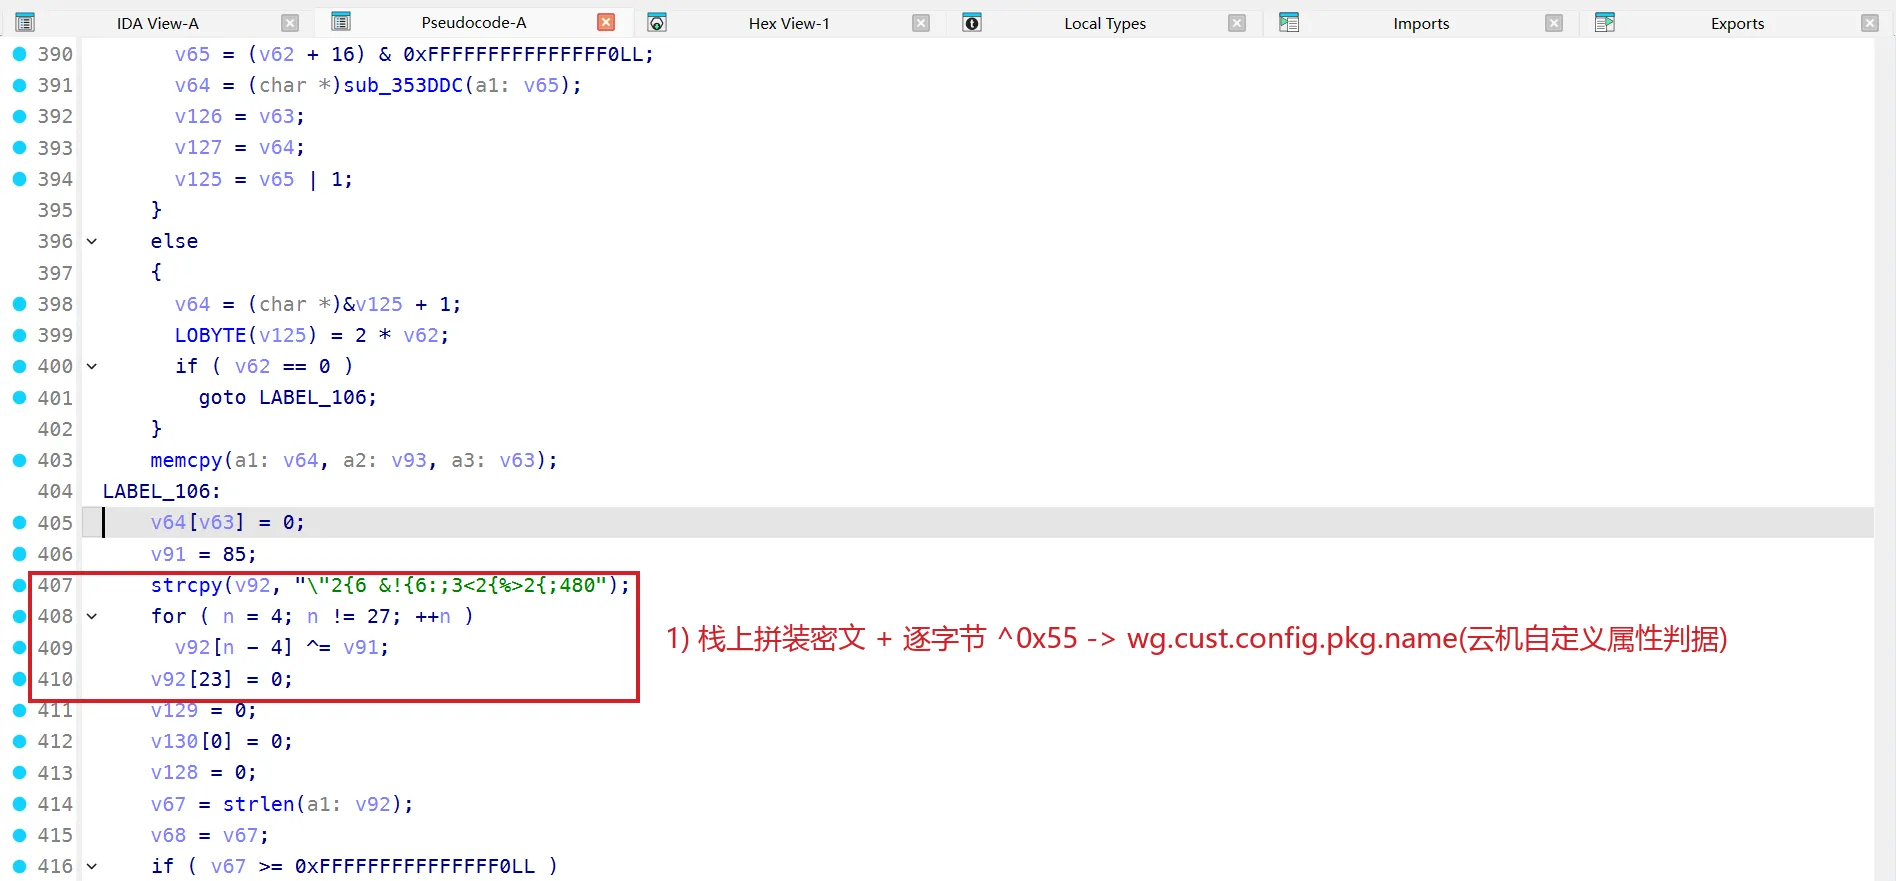Toggle breakpoint dot on line 405
The image size is (1896, 881).
[19, 522]
